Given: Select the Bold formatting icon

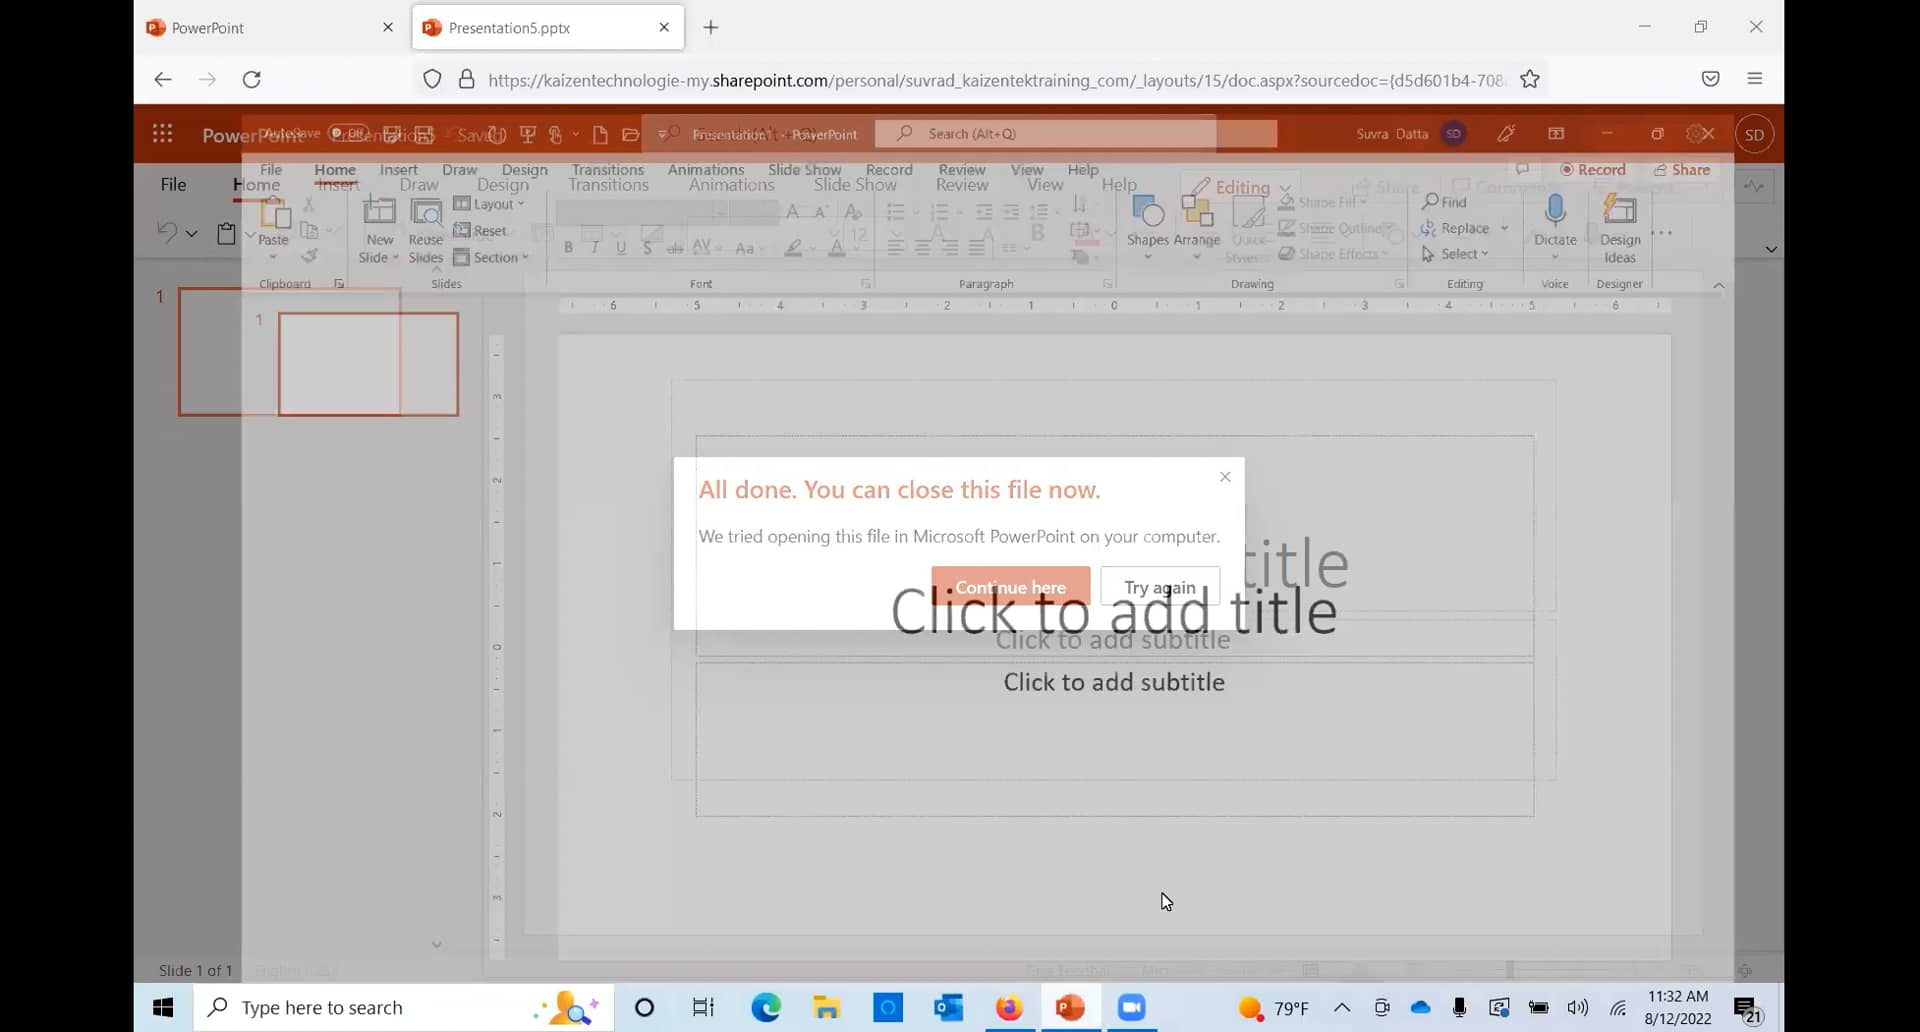Looking at the screenshot, I should click(568, 247).
